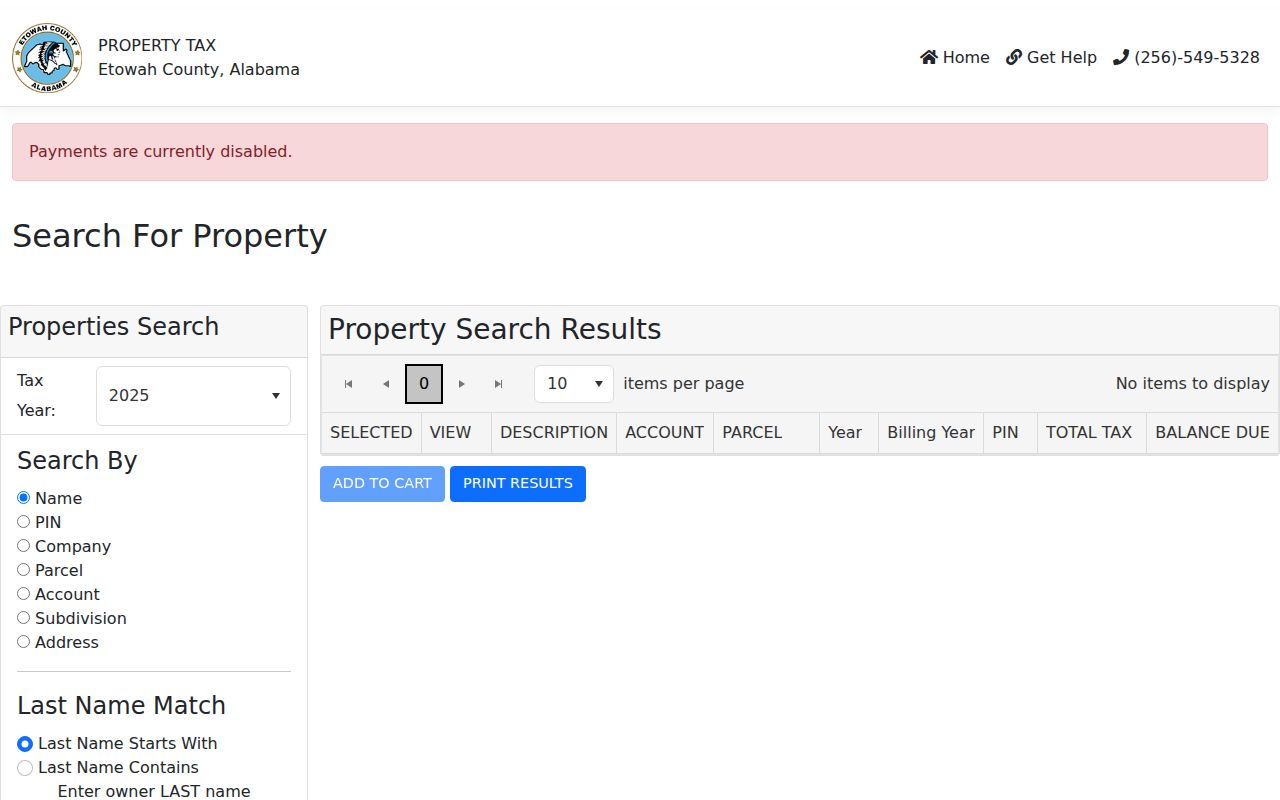Click 'Enter owner LAST name' label
This screenshot has width=1280, height=800.
pos(154,791)
